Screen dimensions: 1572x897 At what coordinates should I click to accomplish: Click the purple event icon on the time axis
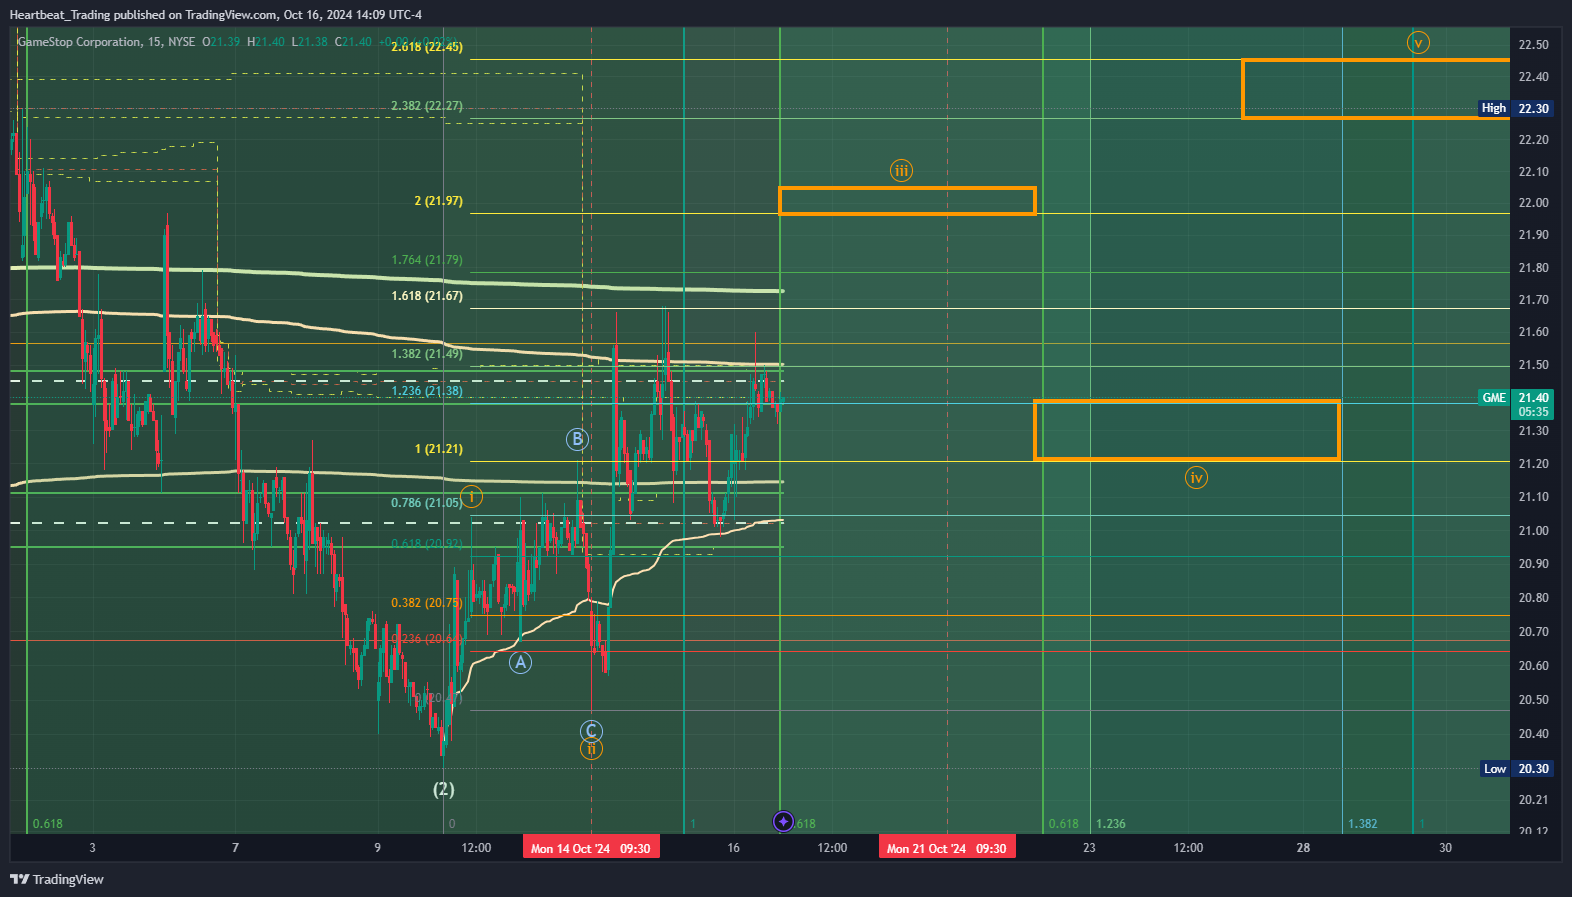tap(783, 822)
